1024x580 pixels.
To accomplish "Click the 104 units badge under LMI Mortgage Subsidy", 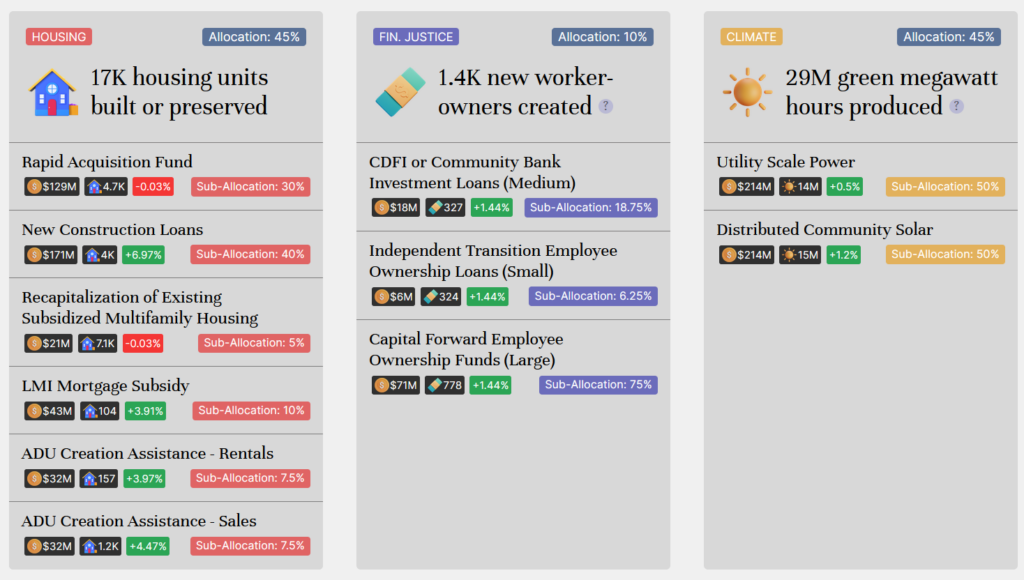I will coord(99,411).
